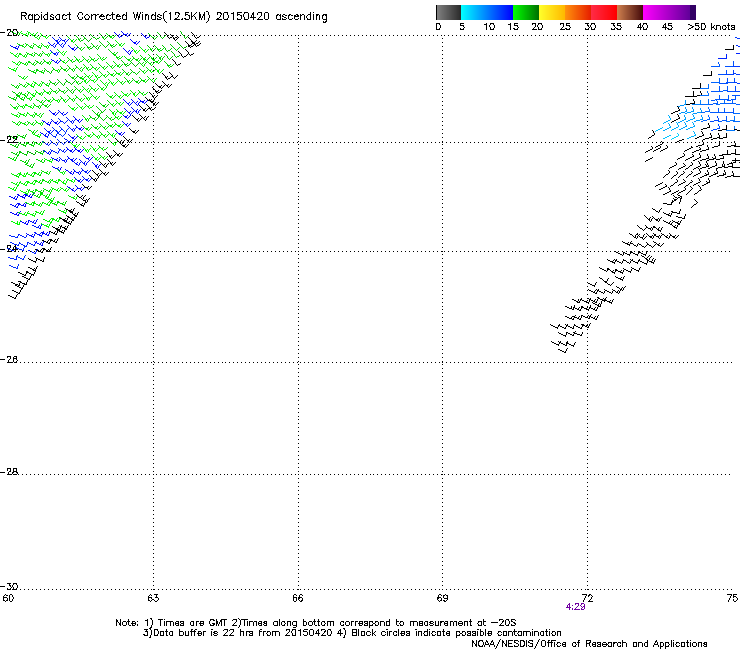Screen dimensions: 740x650
Task: Click latitude label '-22' on left axis
Action: tap(9, 140)
